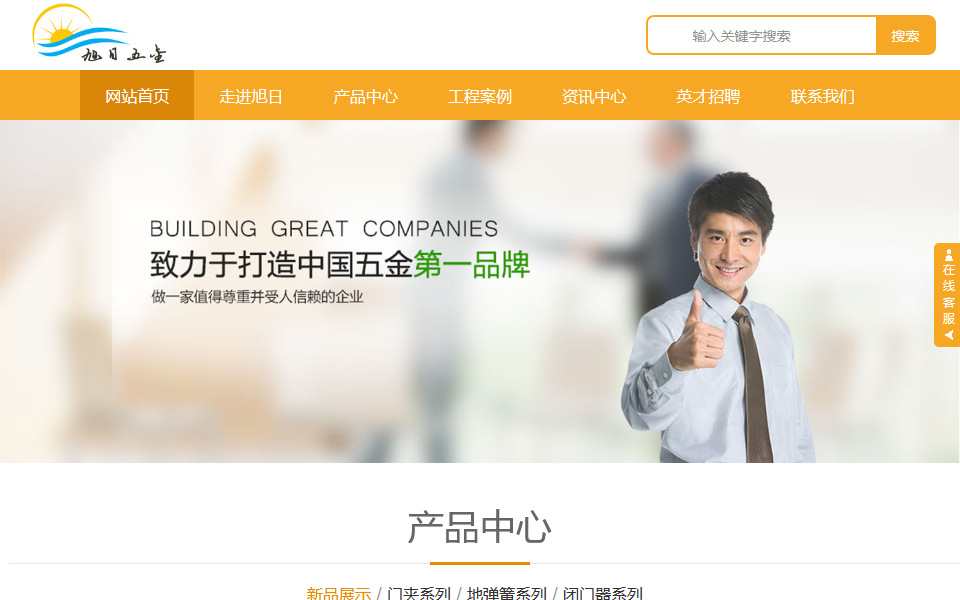960x600 pixels.
Task: Click the orange 搜索 search button
Action: (x=905, y=36)
